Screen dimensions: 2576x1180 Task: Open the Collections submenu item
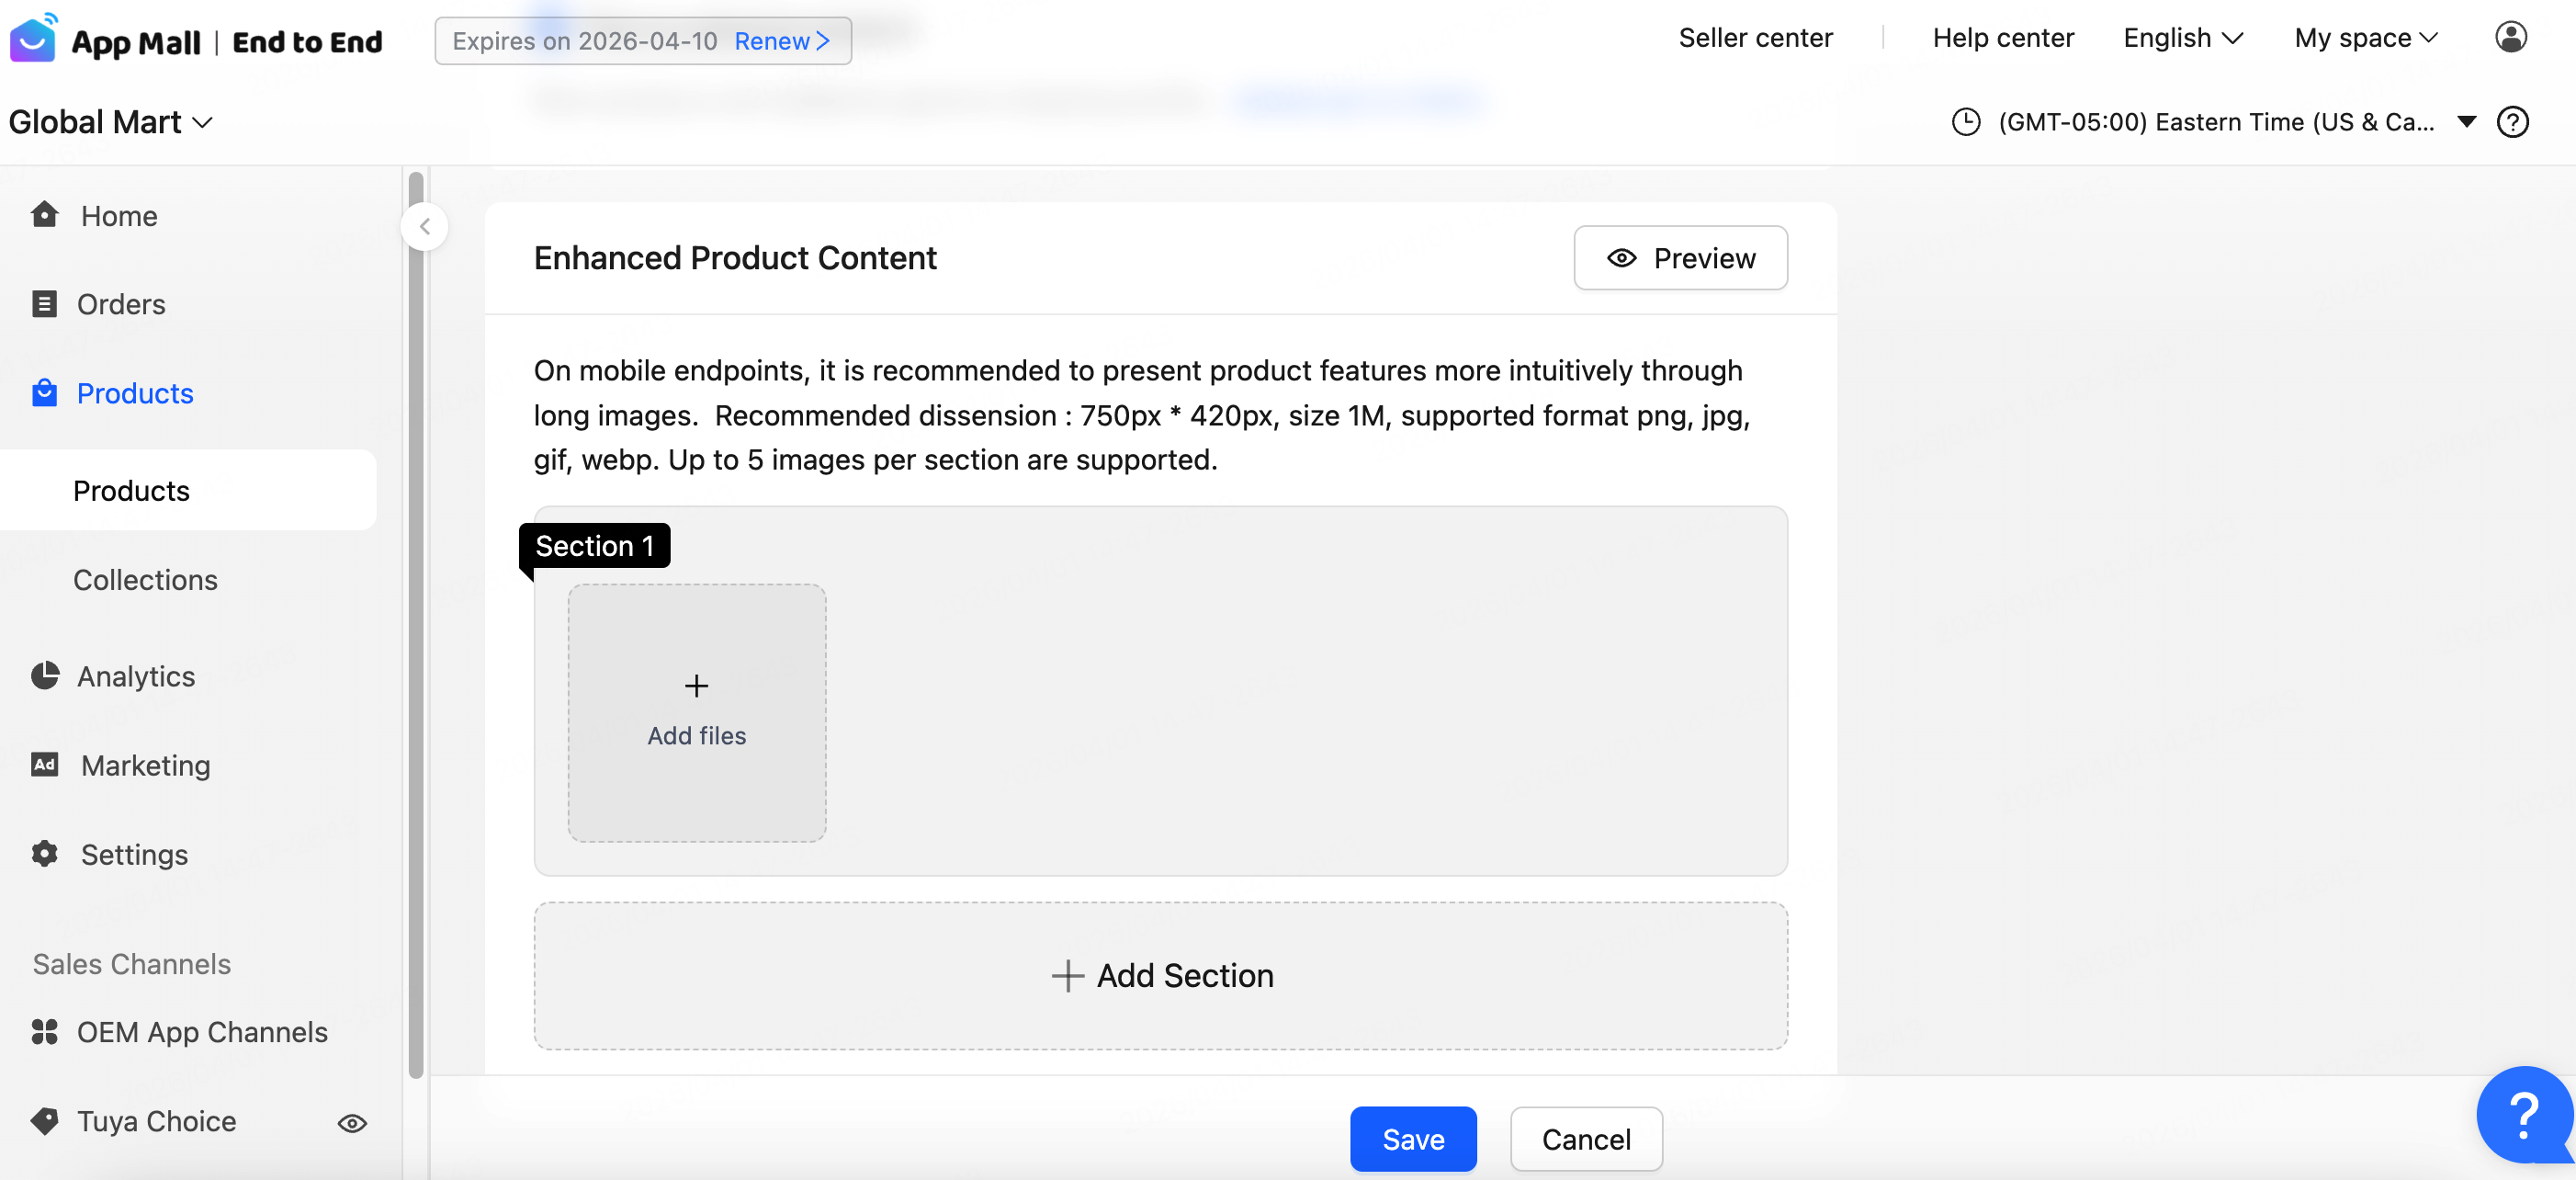click(145, 579)
